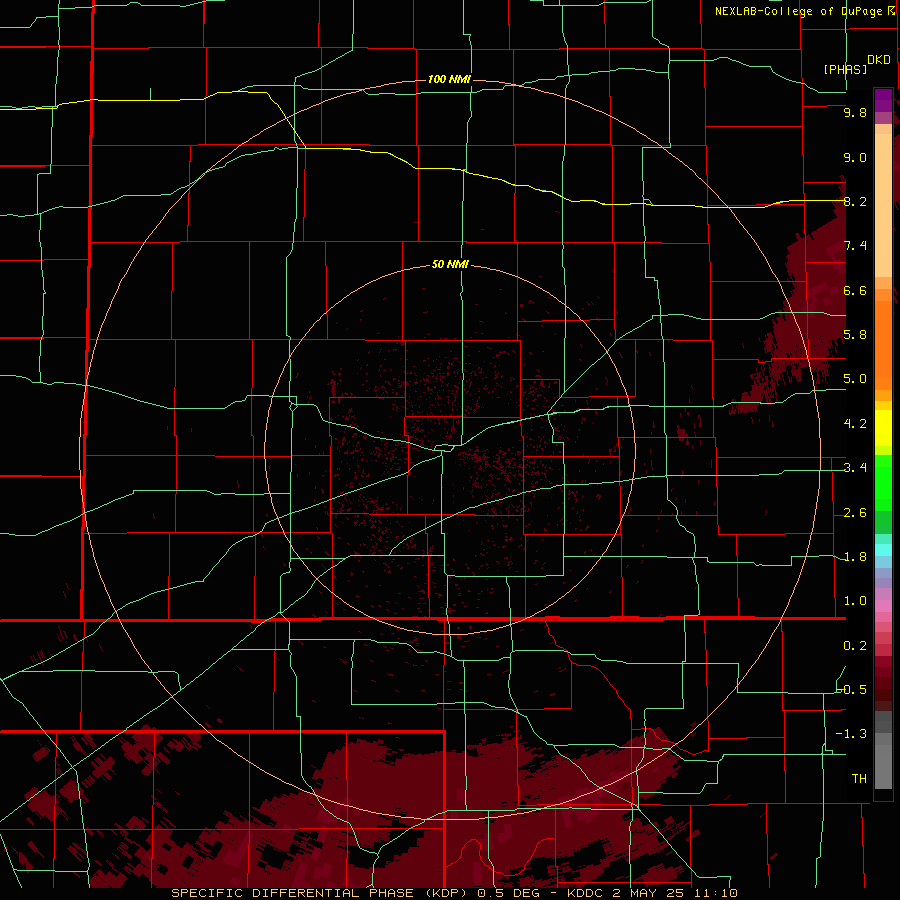The width and height of the screenshot is (900, 900).
Task: Pick the orange segment of the color bar
Action: coord(883,344)
